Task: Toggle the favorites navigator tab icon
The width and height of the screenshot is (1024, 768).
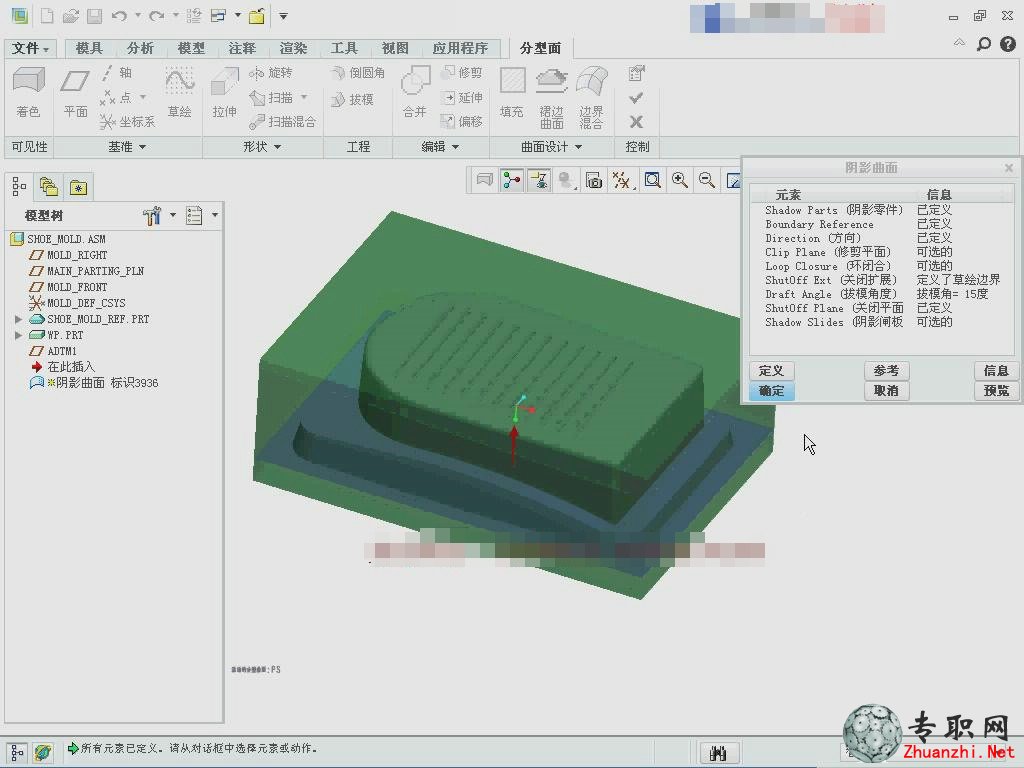Action: coord(78,187)
